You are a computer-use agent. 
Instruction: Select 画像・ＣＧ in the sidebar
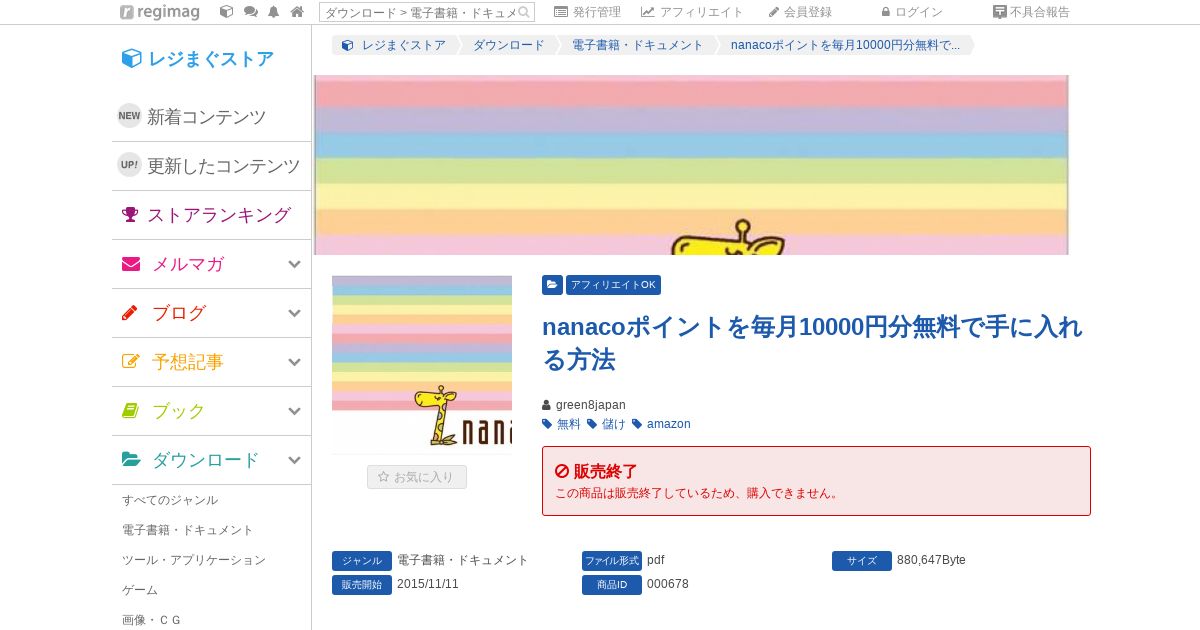click(x=152, y=620)
